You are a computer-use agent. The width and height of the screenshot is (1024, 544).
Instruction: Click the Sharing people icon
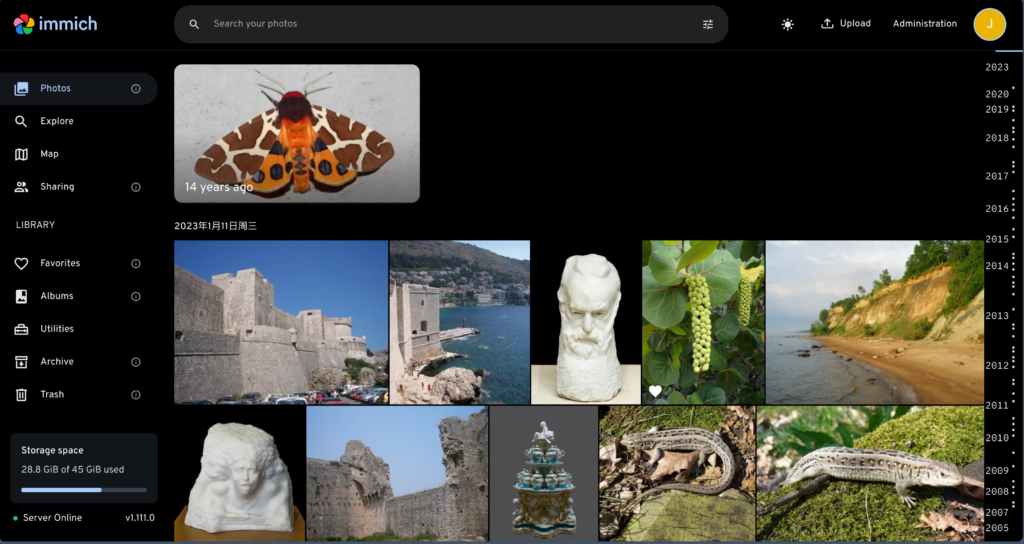click(22, 187)
